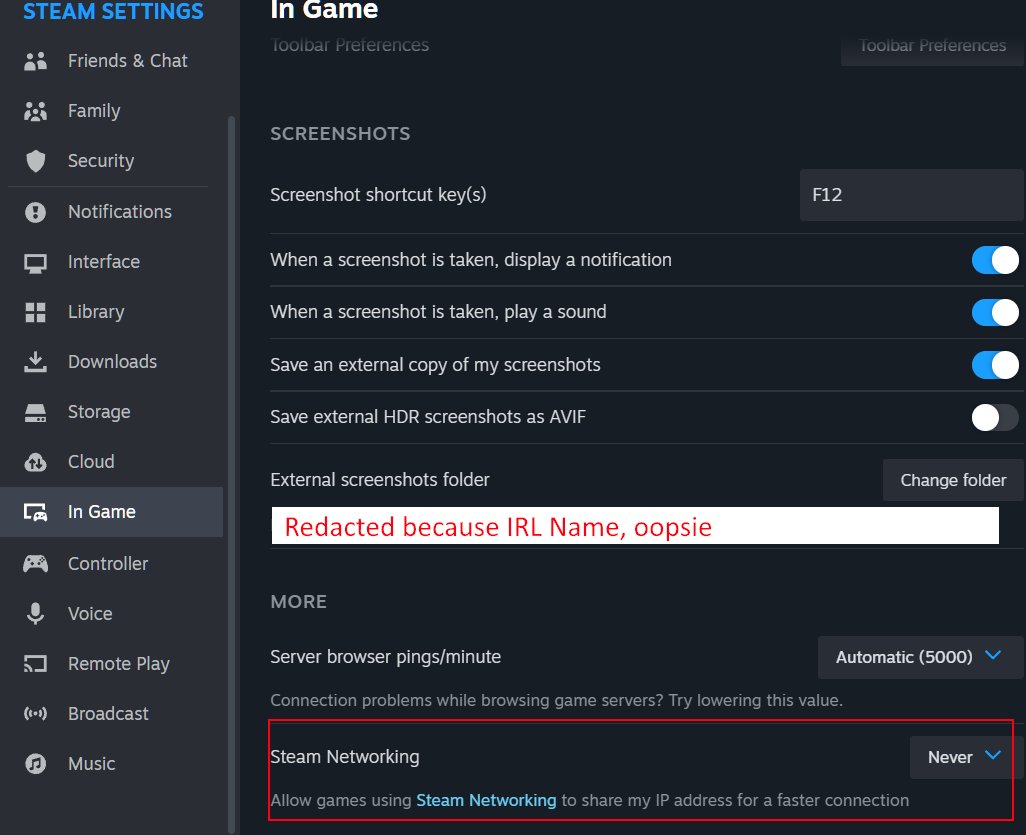The image size is (1026, 835).
Task: Click the Security shield icon
Action: 35,161
